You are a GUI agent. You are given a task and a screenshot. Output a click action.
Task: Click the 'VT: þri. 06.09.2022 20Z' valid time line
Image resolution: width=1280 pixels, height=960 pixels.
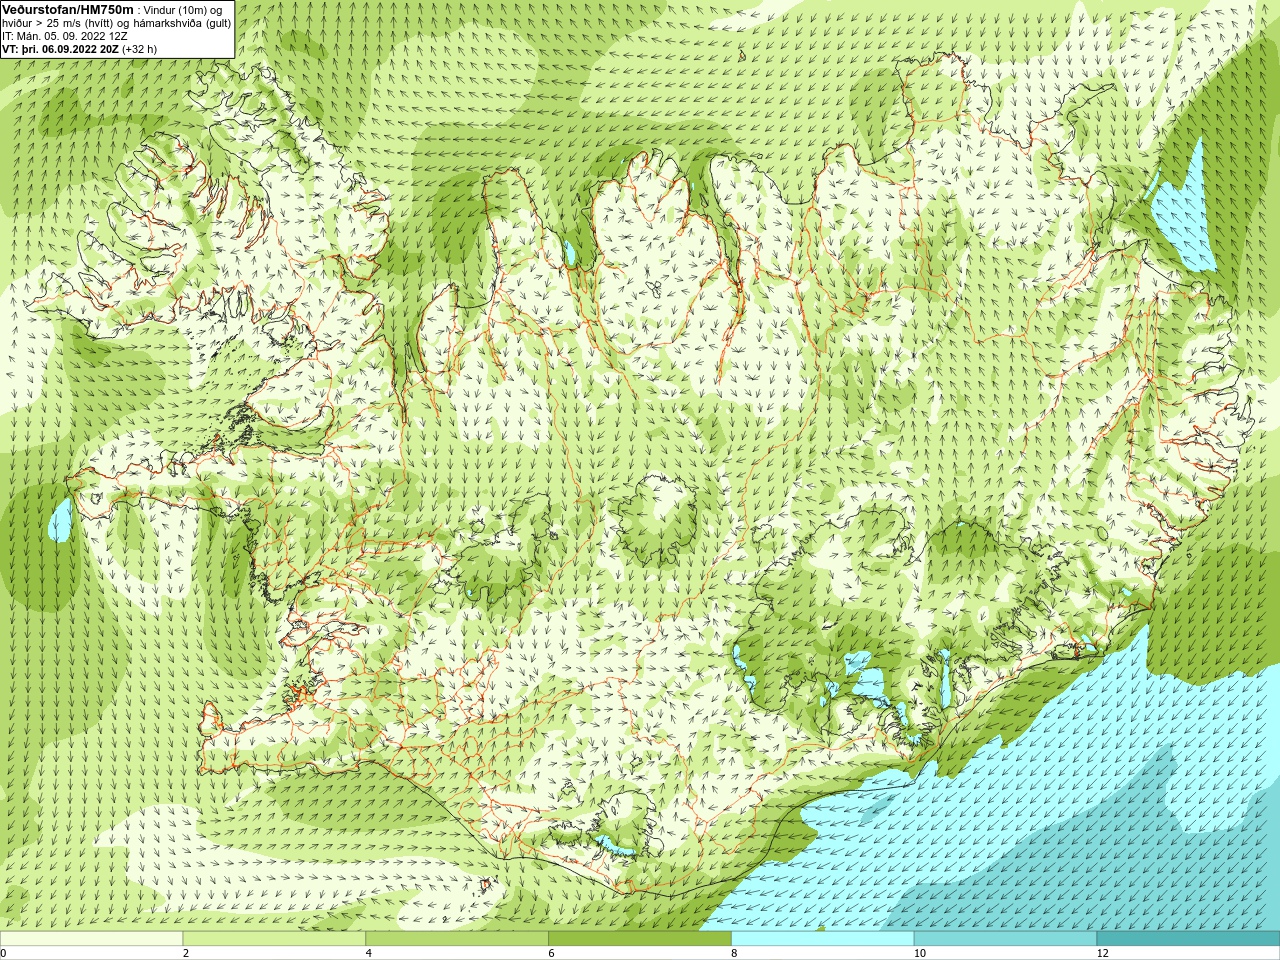pos(60,49)
